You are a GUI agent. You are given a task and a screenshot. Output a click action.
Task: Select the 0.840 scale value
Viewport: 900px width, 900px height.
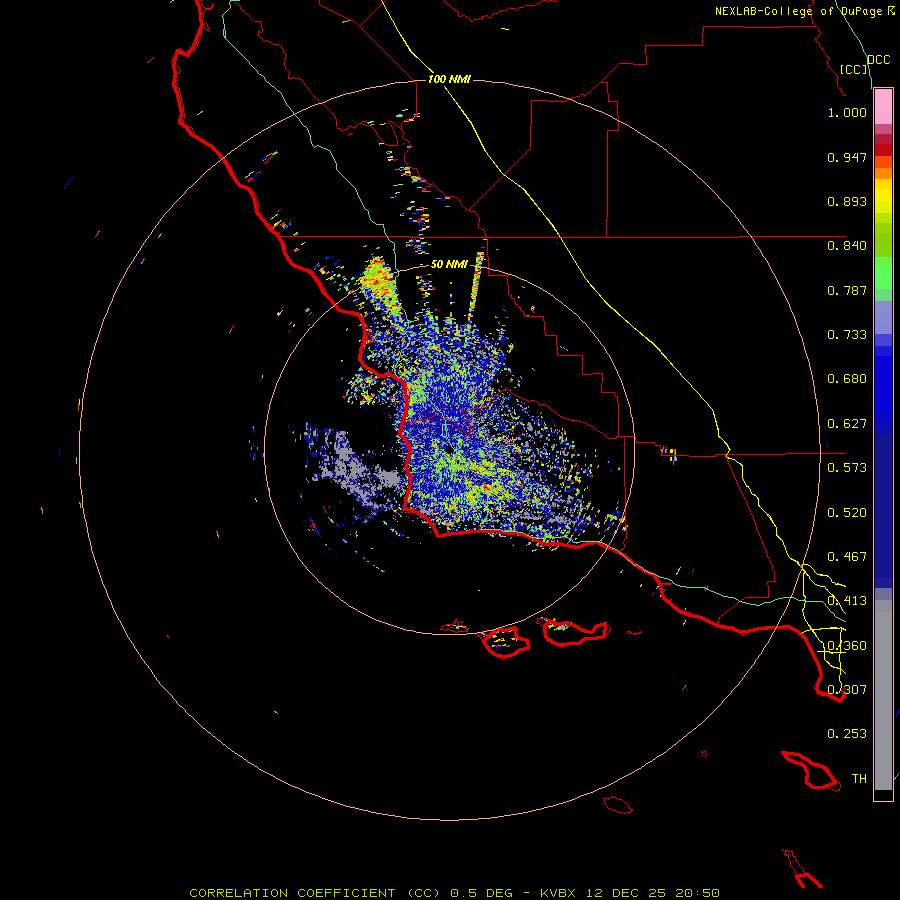847,246
